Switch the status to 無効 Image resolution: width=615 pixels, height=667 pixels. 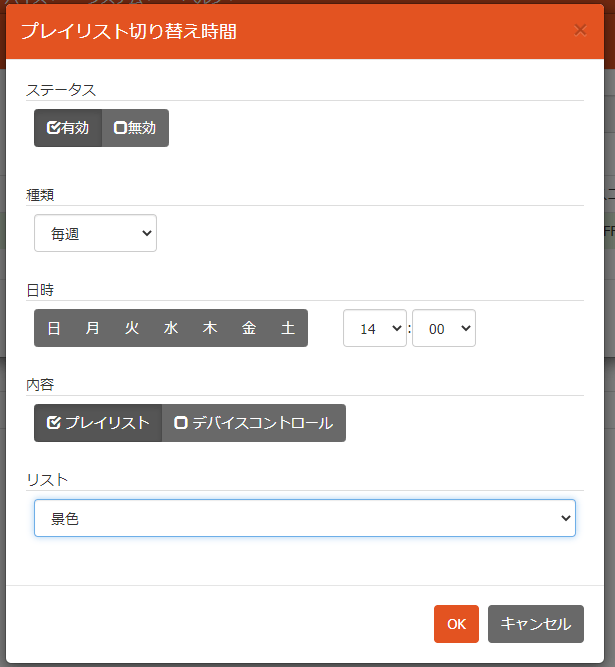click(x=135, y=128)
